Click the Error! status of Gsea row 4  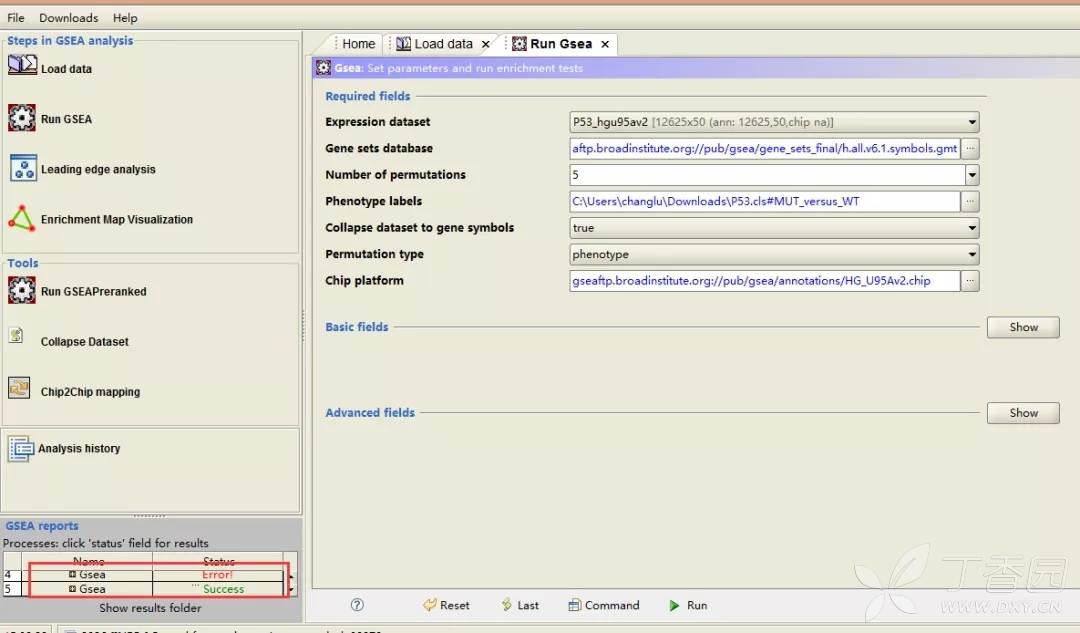(218, 574)
